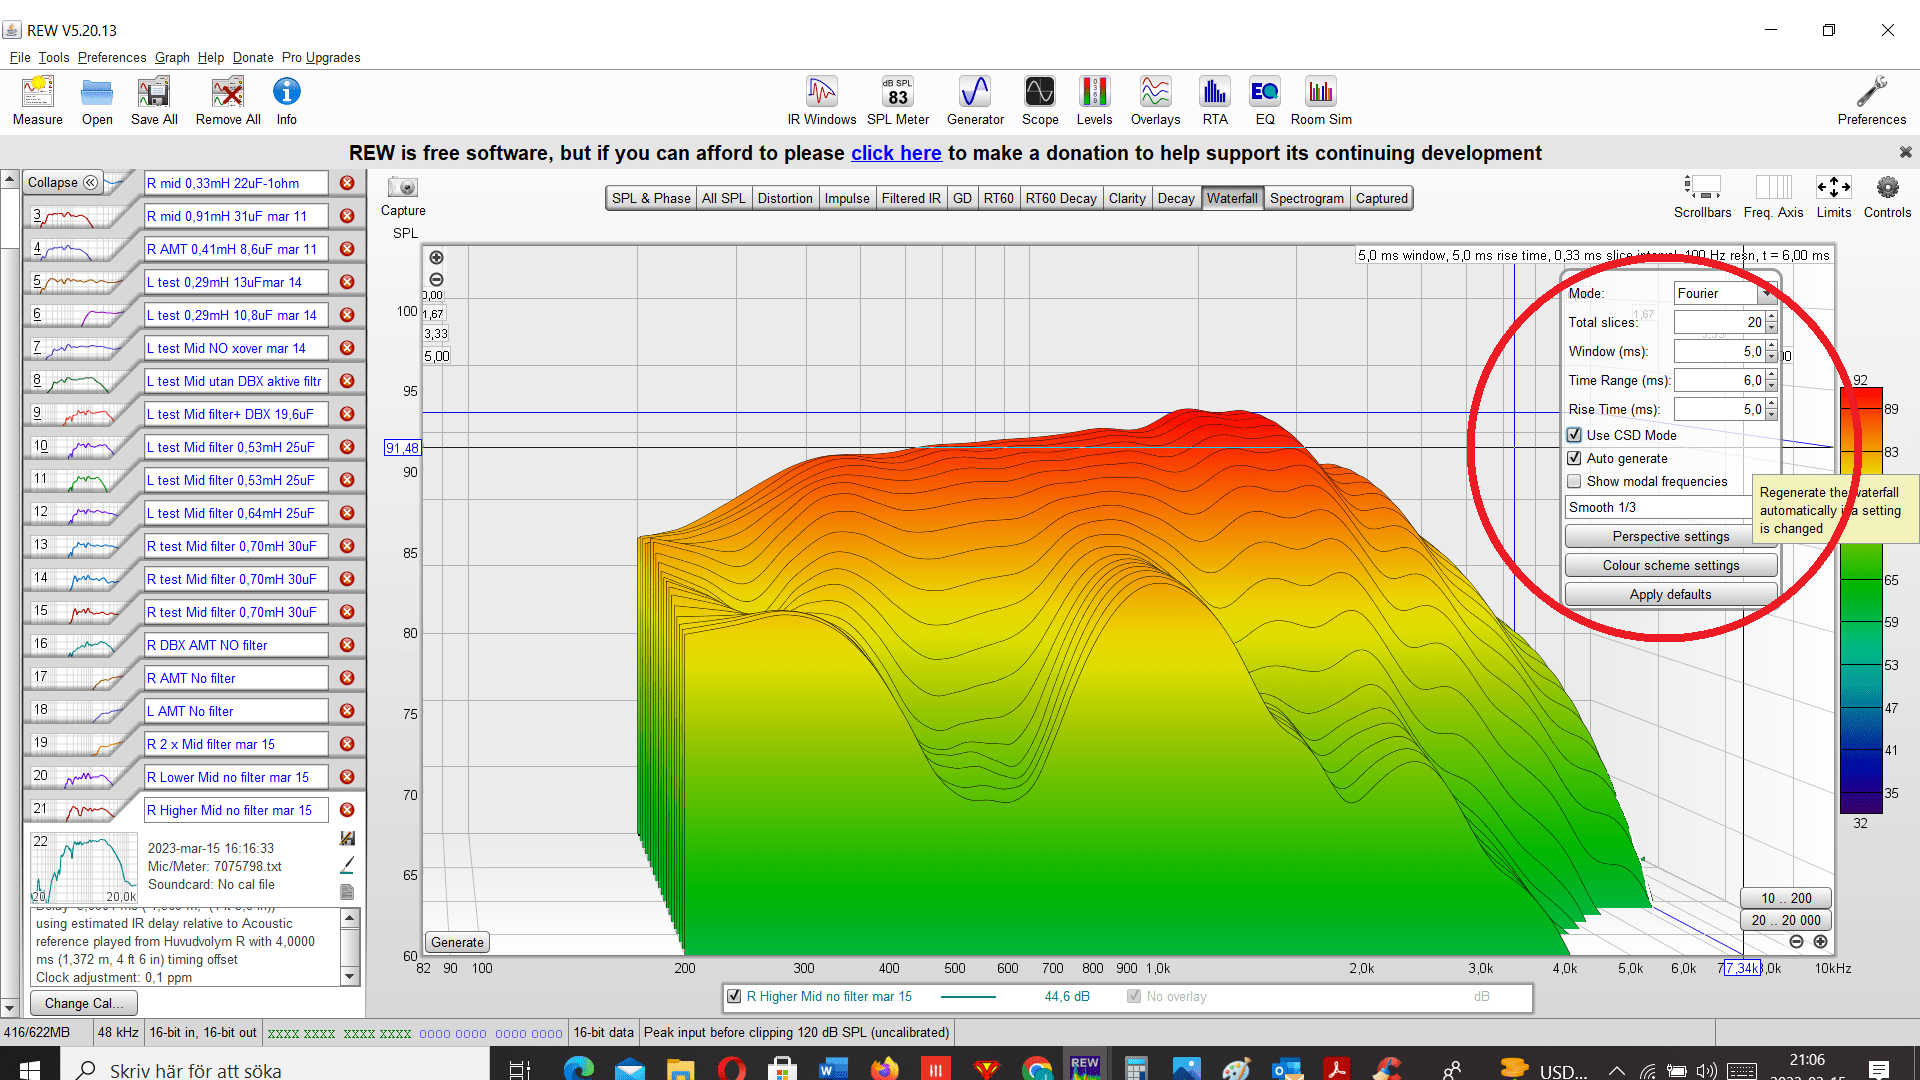Switch to RT60 Decay tab
1920x1080 pixels.
tap(1061, 198)
